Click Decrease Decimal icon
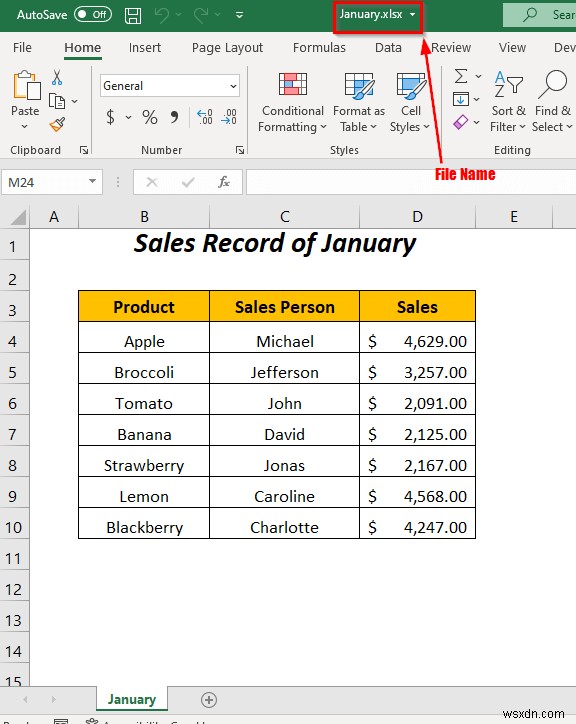Image resolution: width=576 pixels, height=724 pixels. [x=229, y=117]
